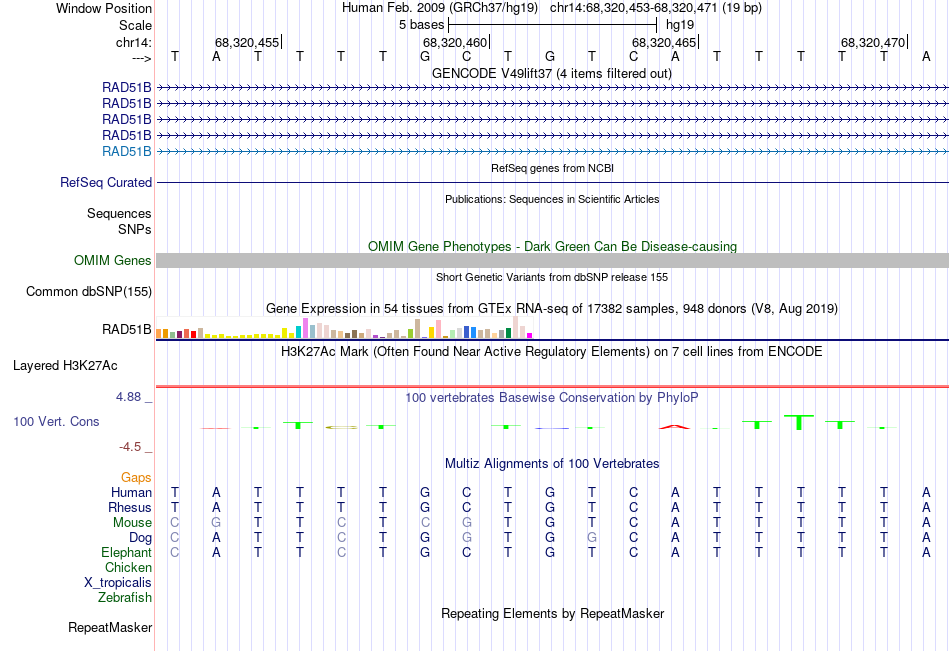Open GENCODE V49lift37 track title
This screenshot has width=950, height=651.
click(x=551, y=73)
